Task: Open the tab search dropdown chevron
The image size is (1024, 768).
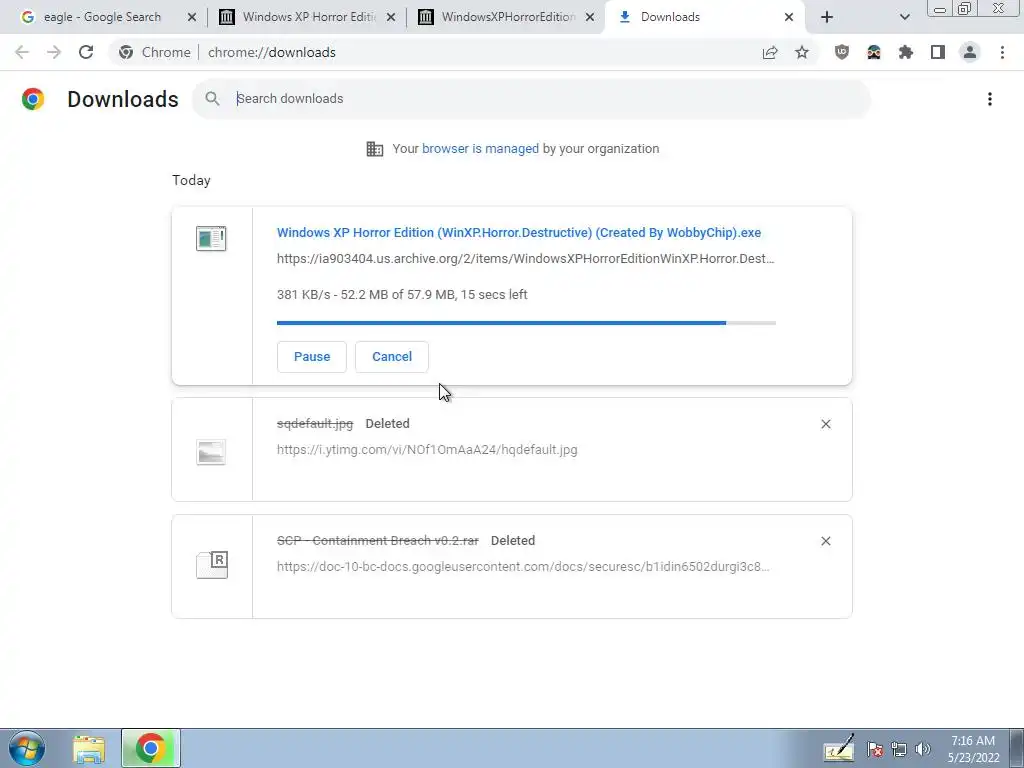Action: [x=904, y=18]
